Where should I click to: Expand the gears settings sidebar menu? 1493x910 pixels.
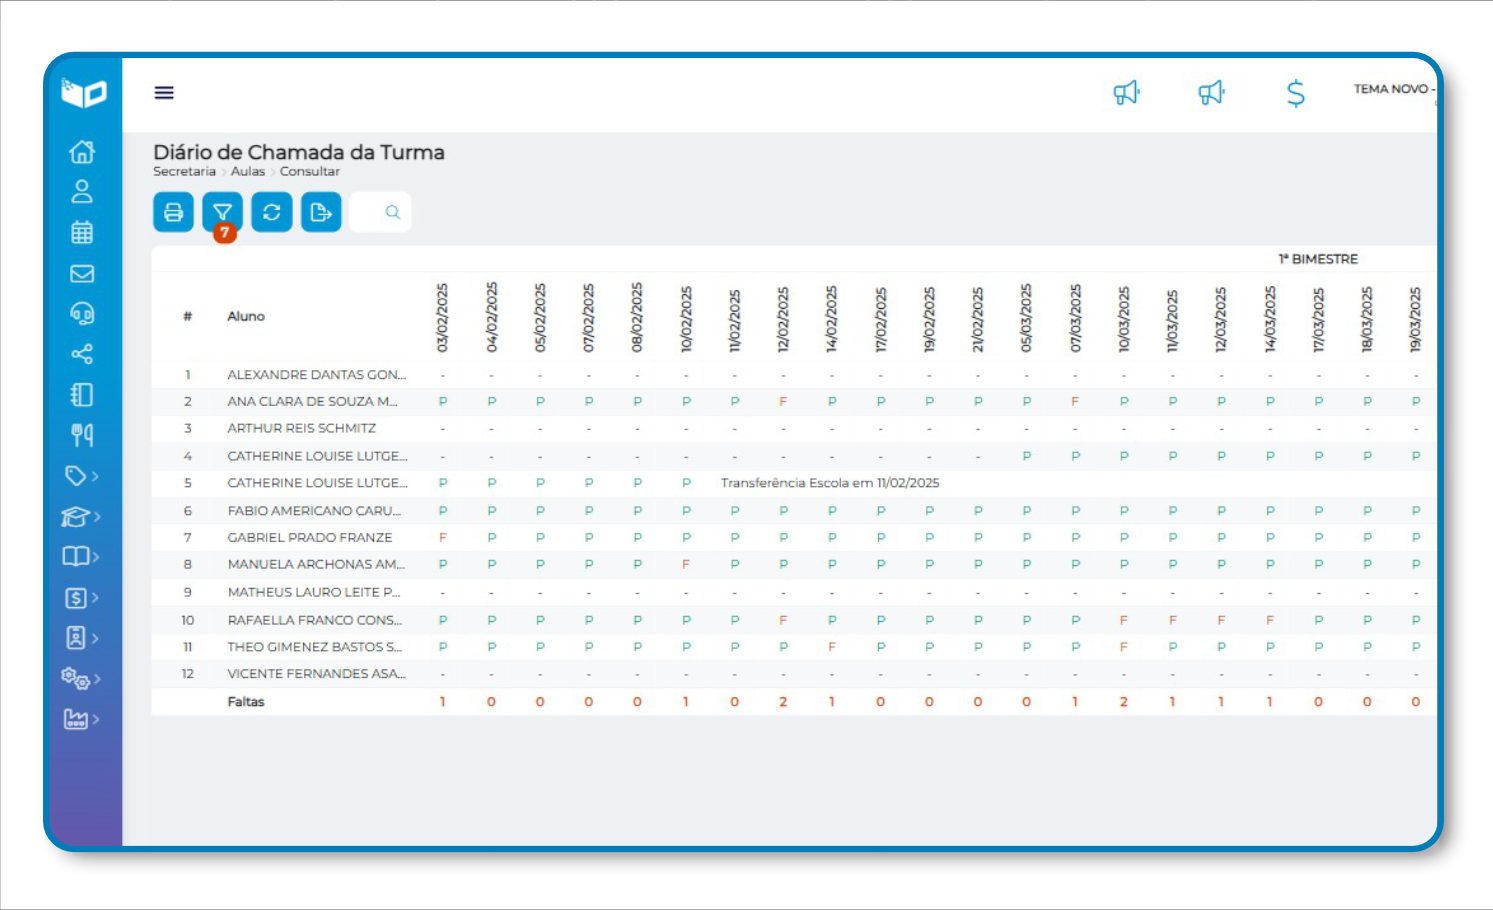[81, 679]
